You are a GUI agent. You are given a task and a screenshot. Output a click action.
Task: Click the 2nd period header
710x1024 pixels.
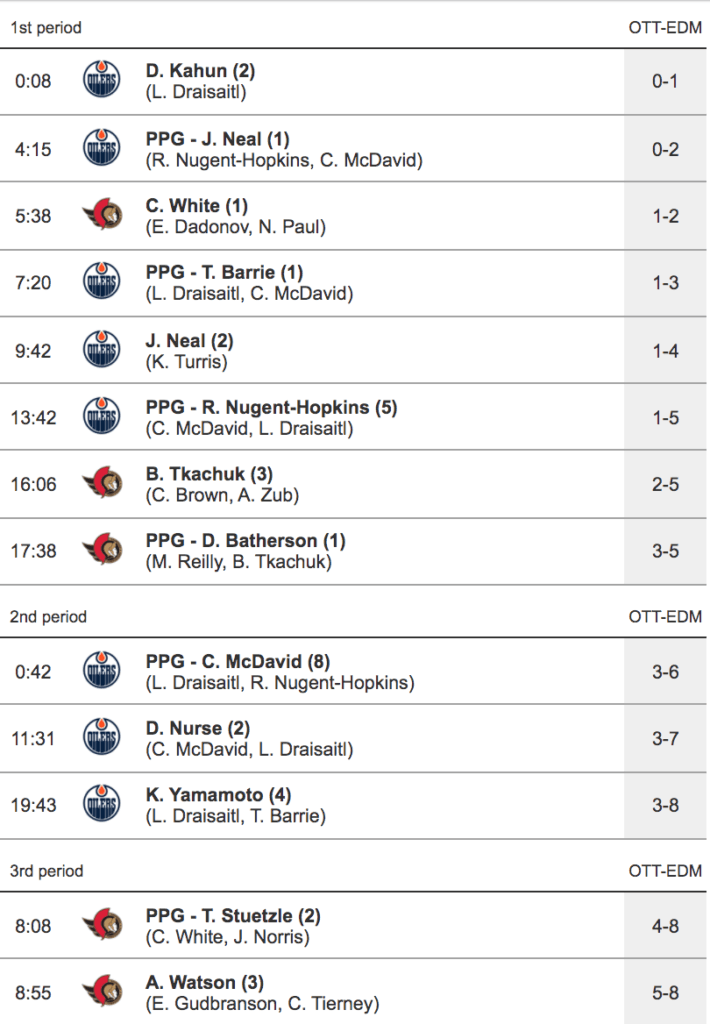[48, 617]
